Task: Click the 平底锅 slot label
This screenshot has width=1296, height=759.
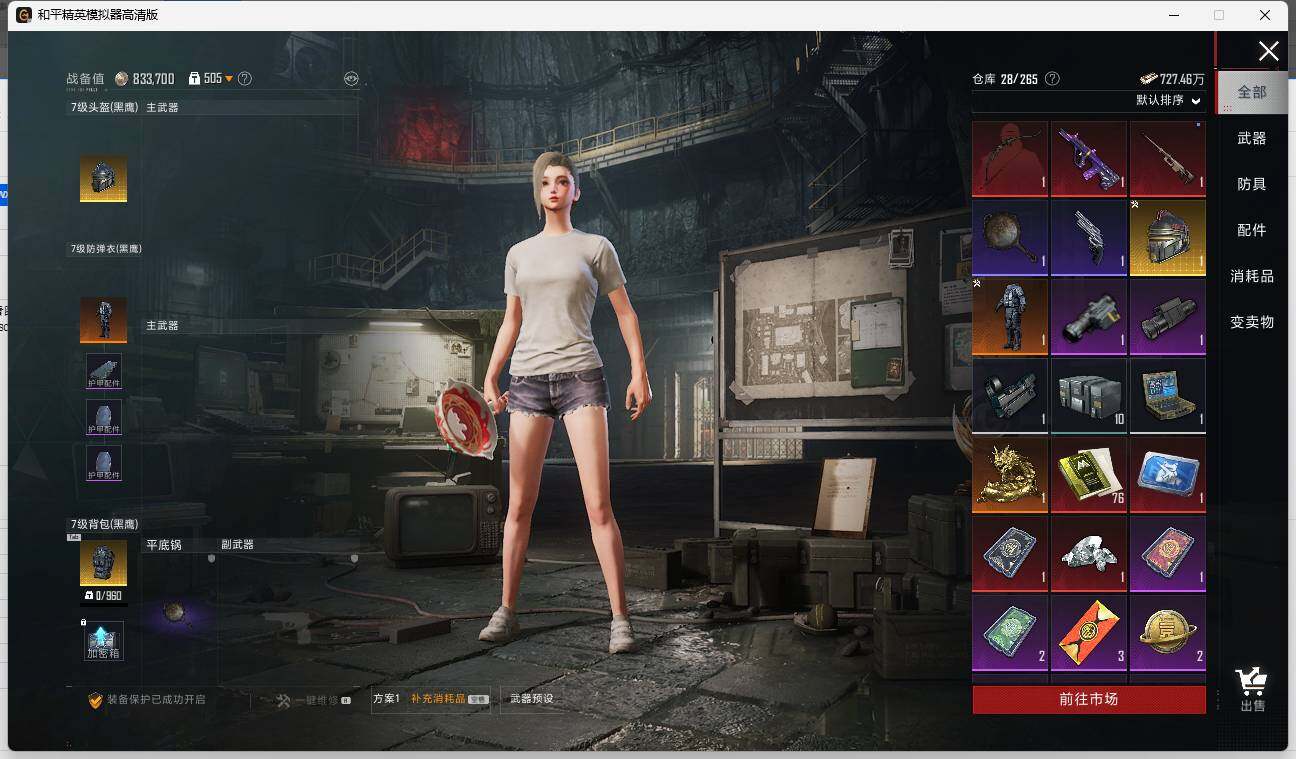Action: (x=164, y=545)
